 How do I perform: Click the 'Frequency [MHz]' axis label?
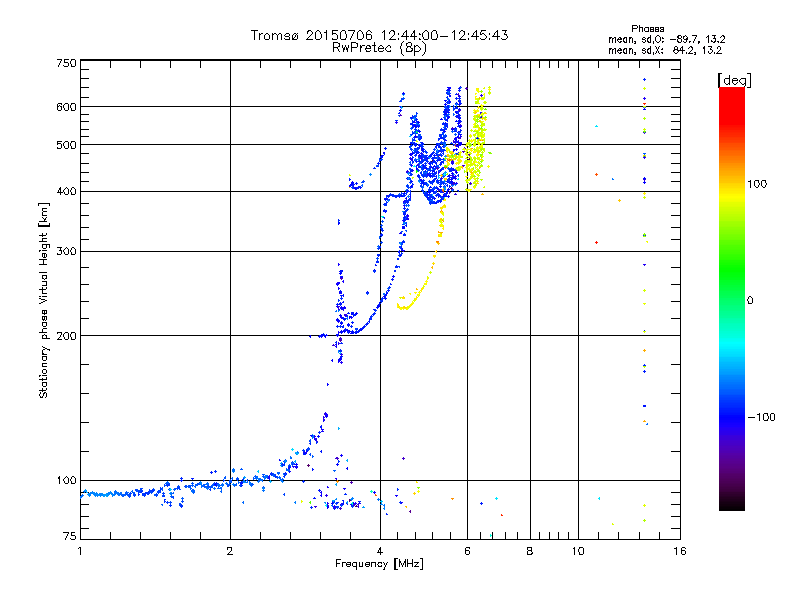379,564
